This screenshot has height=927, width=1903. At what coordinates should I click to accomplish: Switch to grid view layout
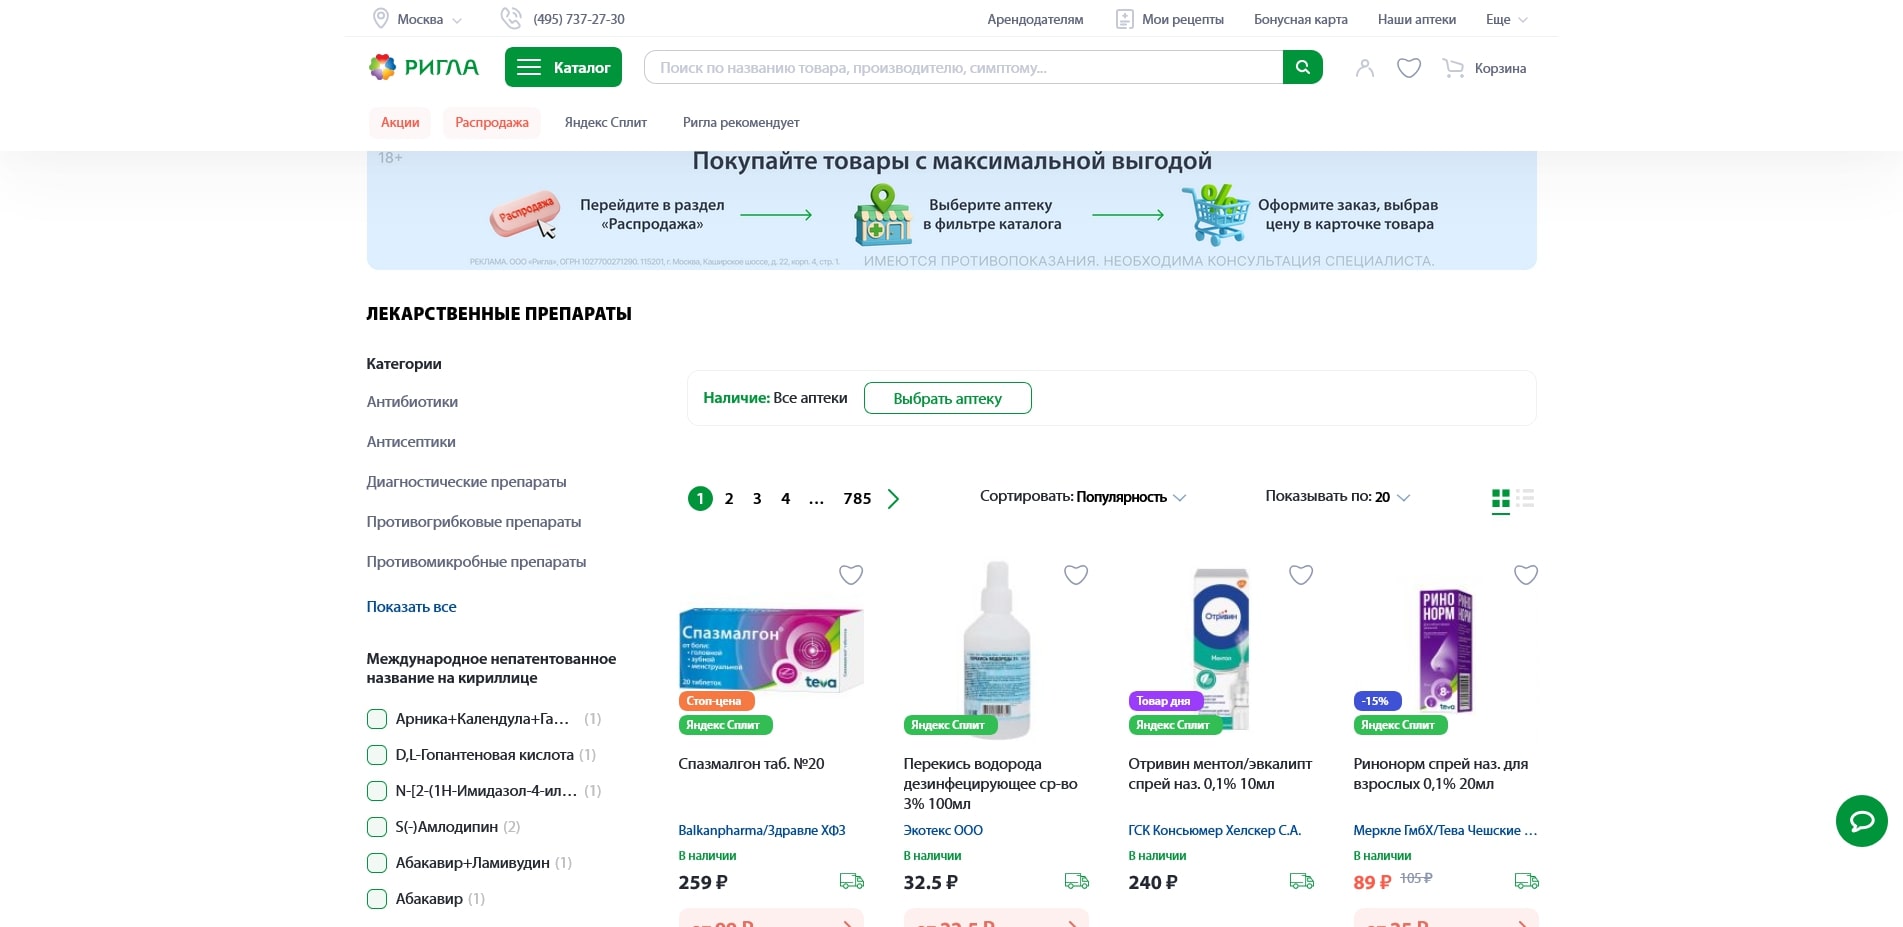[x=1500, y=499]
